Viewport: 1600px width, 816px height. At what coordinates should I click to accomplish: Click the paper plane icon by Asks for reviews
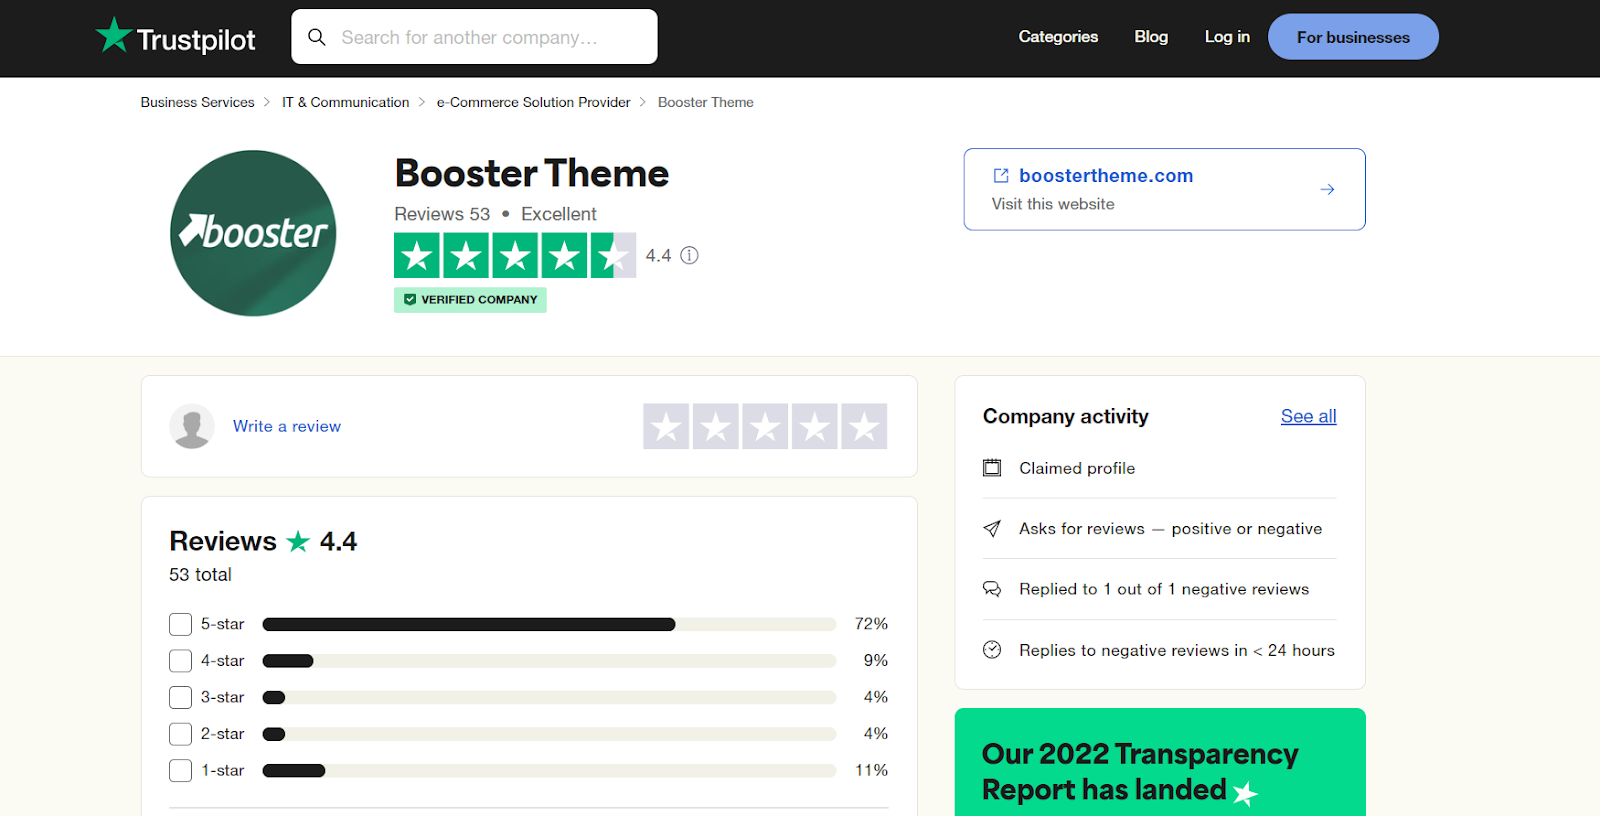[x=992, y=529]
